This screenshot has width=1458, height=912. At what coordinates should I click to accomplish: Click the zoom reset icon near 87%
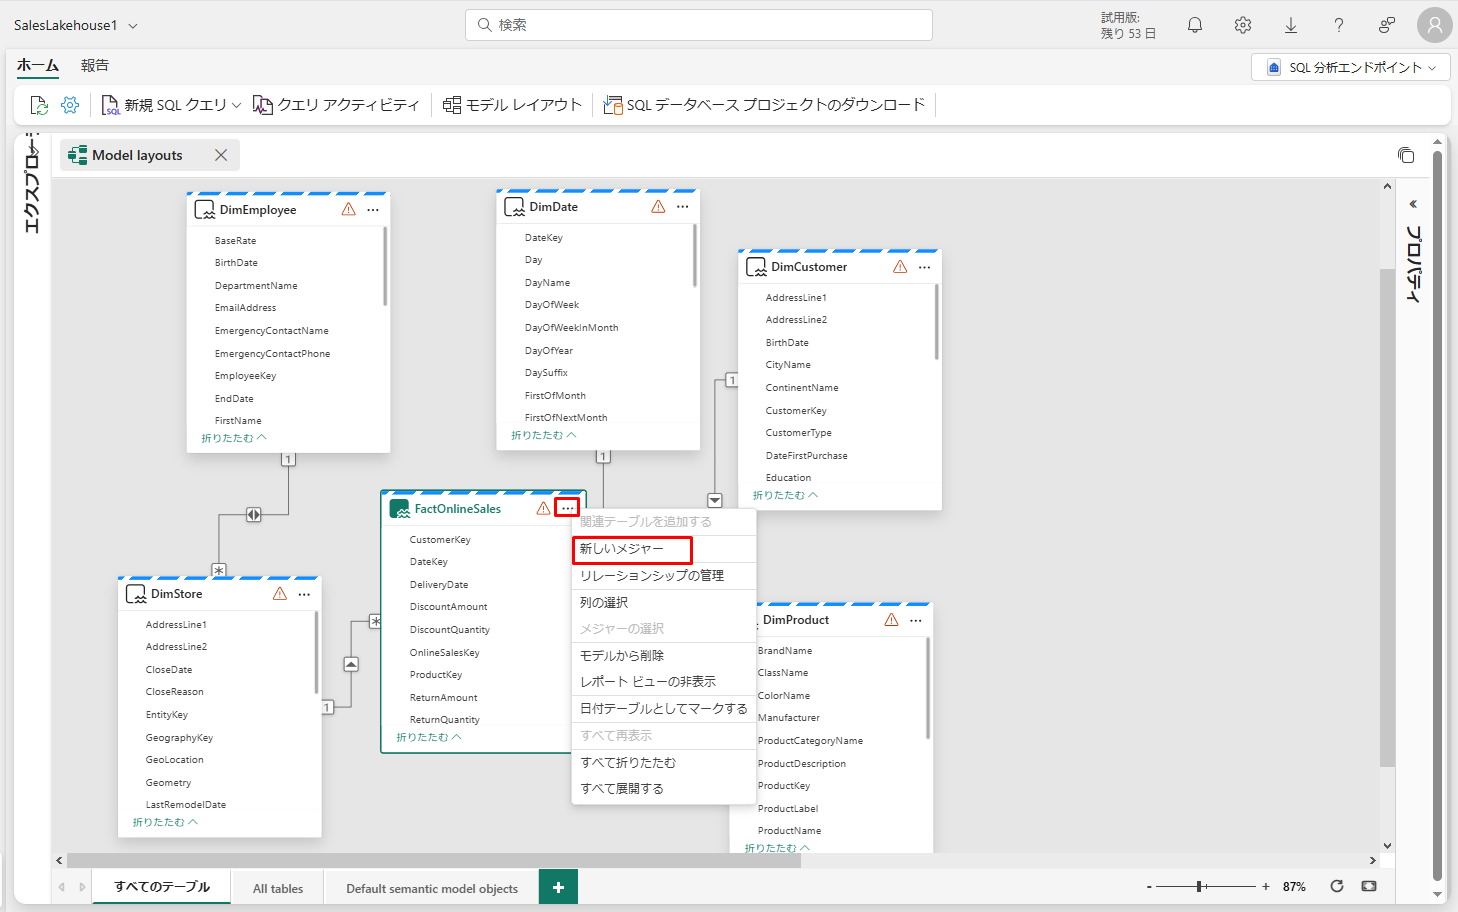(1336, 886)
